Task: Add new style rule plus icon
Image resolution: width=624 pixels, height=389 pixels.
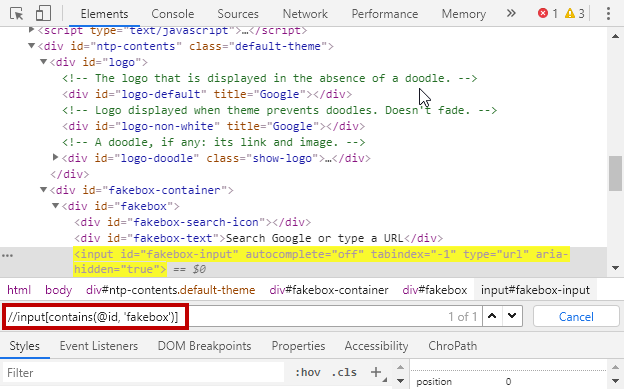Action: pos(376,372)
